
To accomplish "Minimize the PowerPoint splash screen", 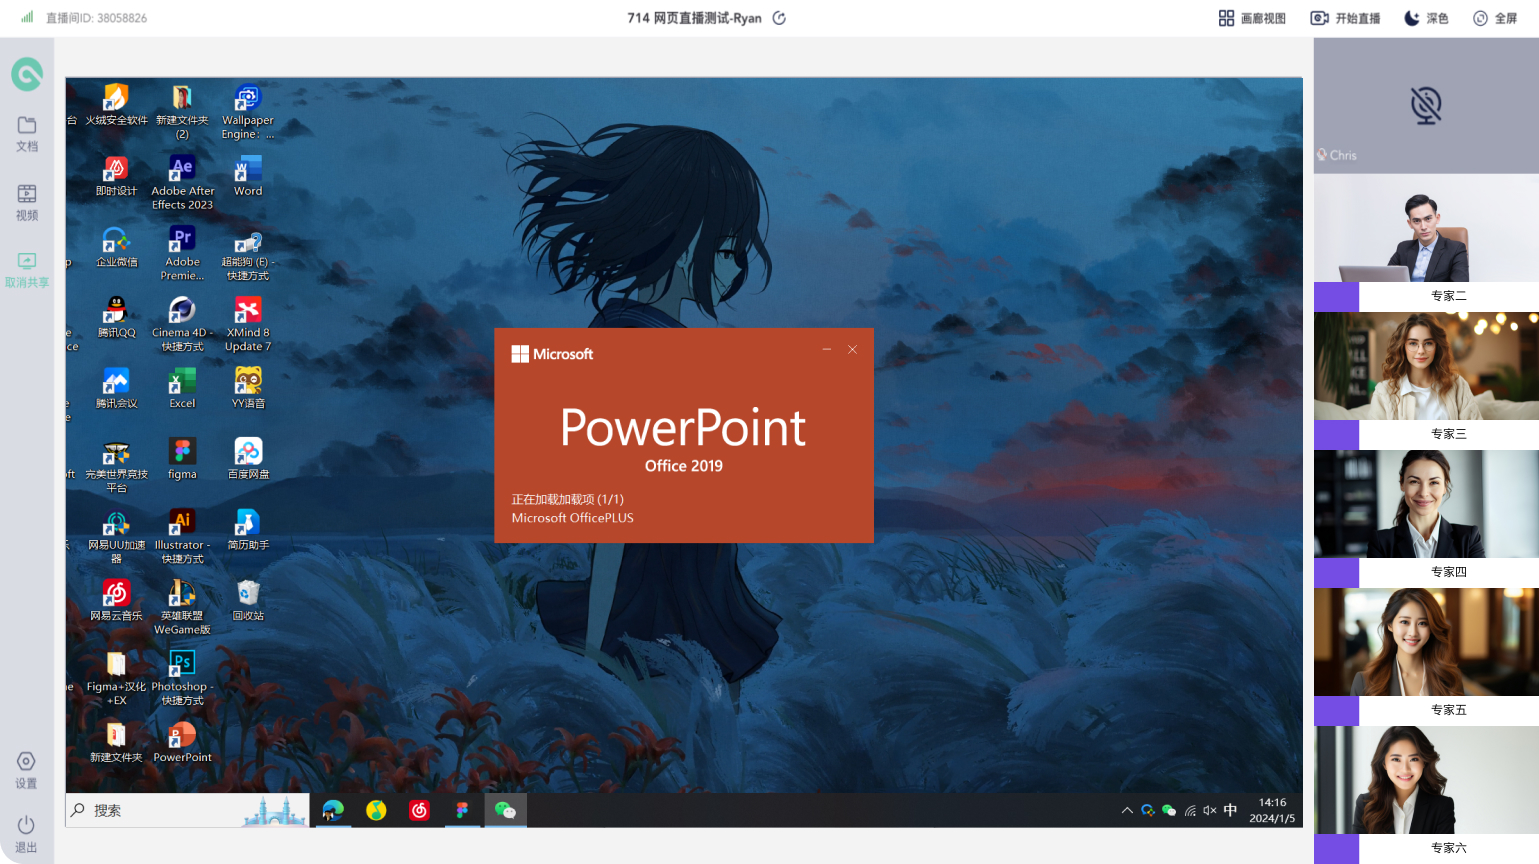I will pos(827,349).
